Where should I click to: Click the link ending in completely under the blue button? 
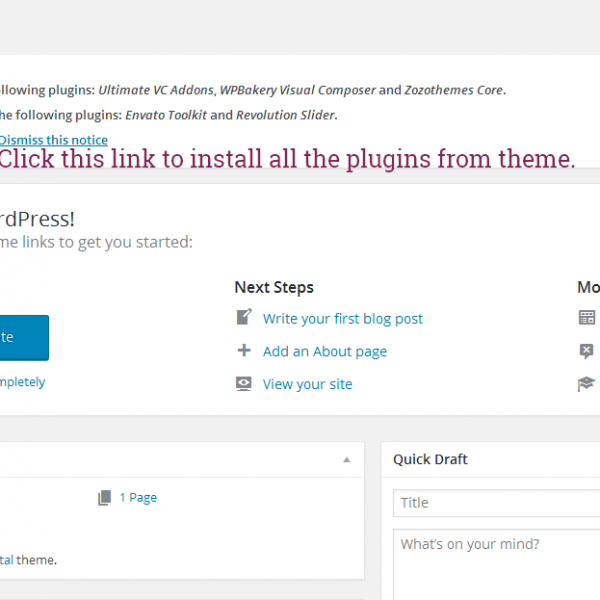point(22,381)
